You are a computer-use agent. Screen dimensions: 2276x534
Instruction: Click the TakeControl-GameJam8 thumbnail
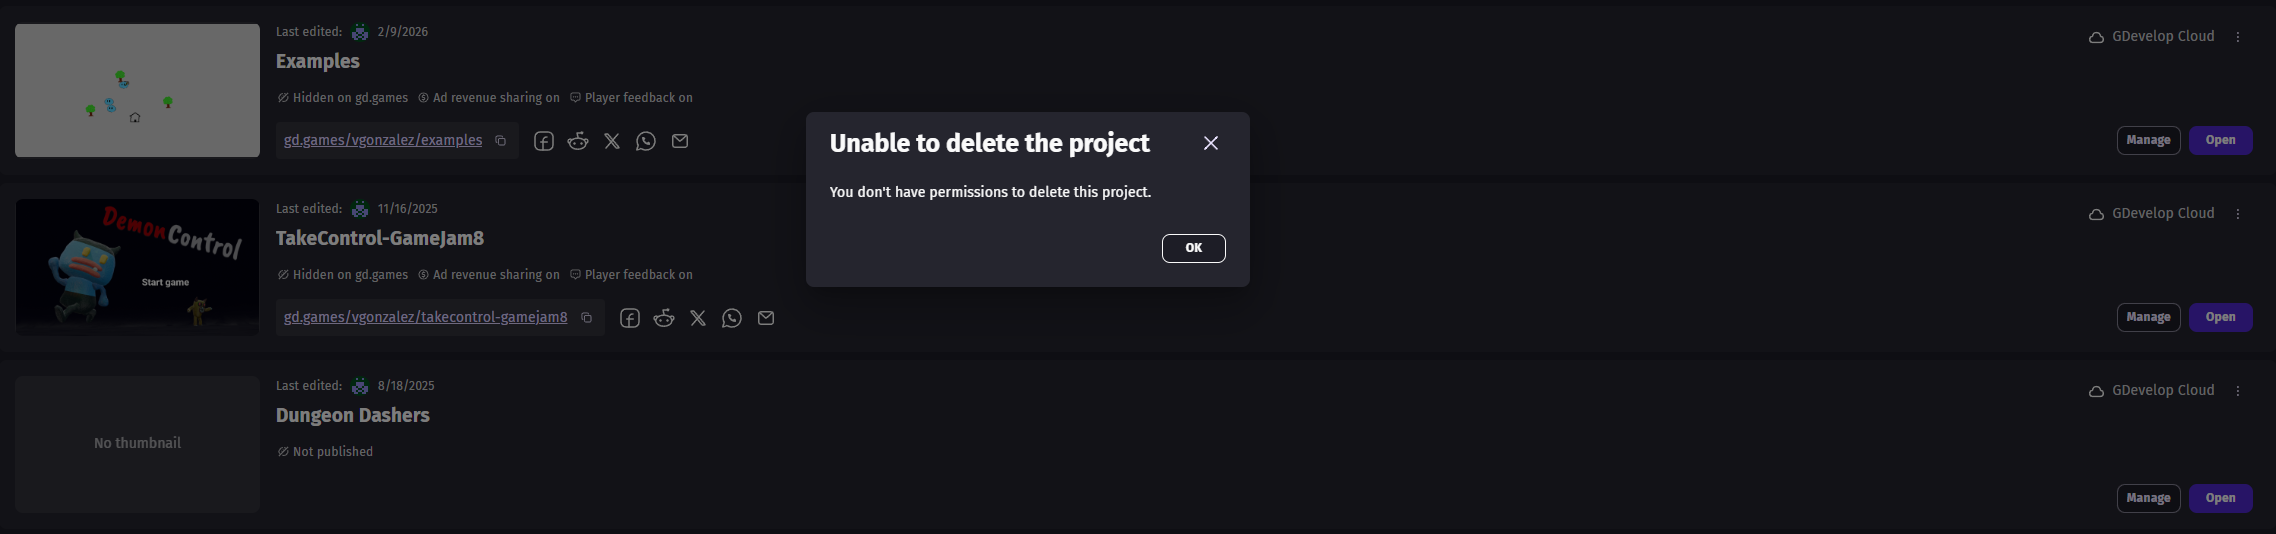(x=137, y=267)
